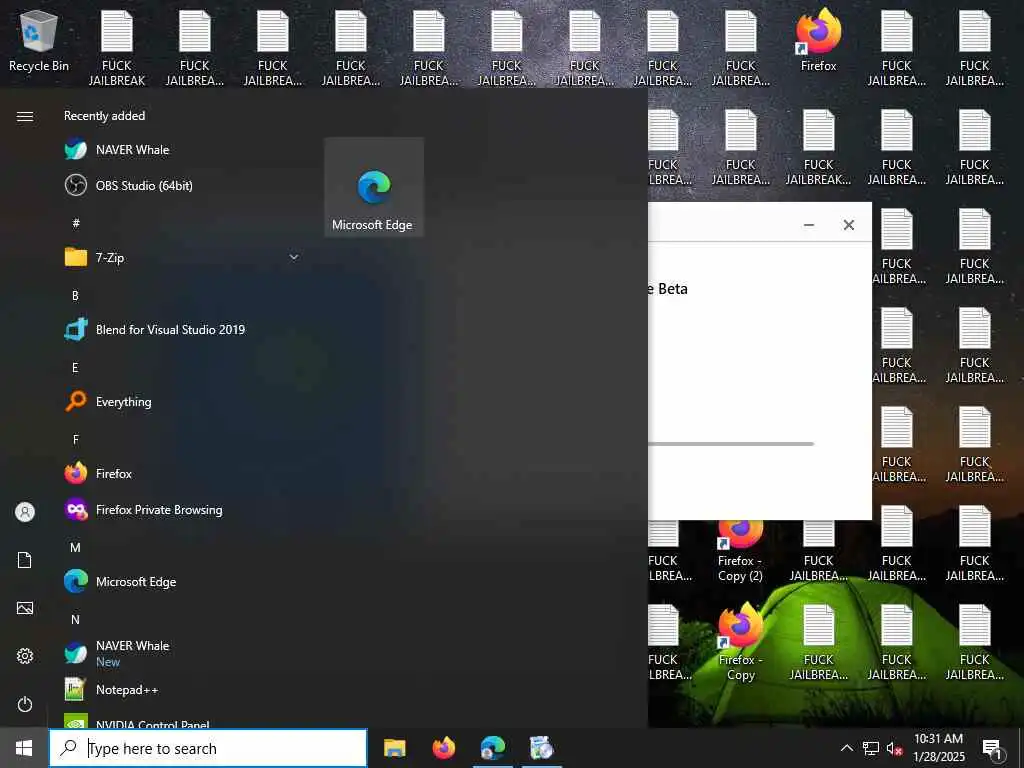Minimize the Beta installer window
Screen dimensions: 1024x768
click(808, 225)
